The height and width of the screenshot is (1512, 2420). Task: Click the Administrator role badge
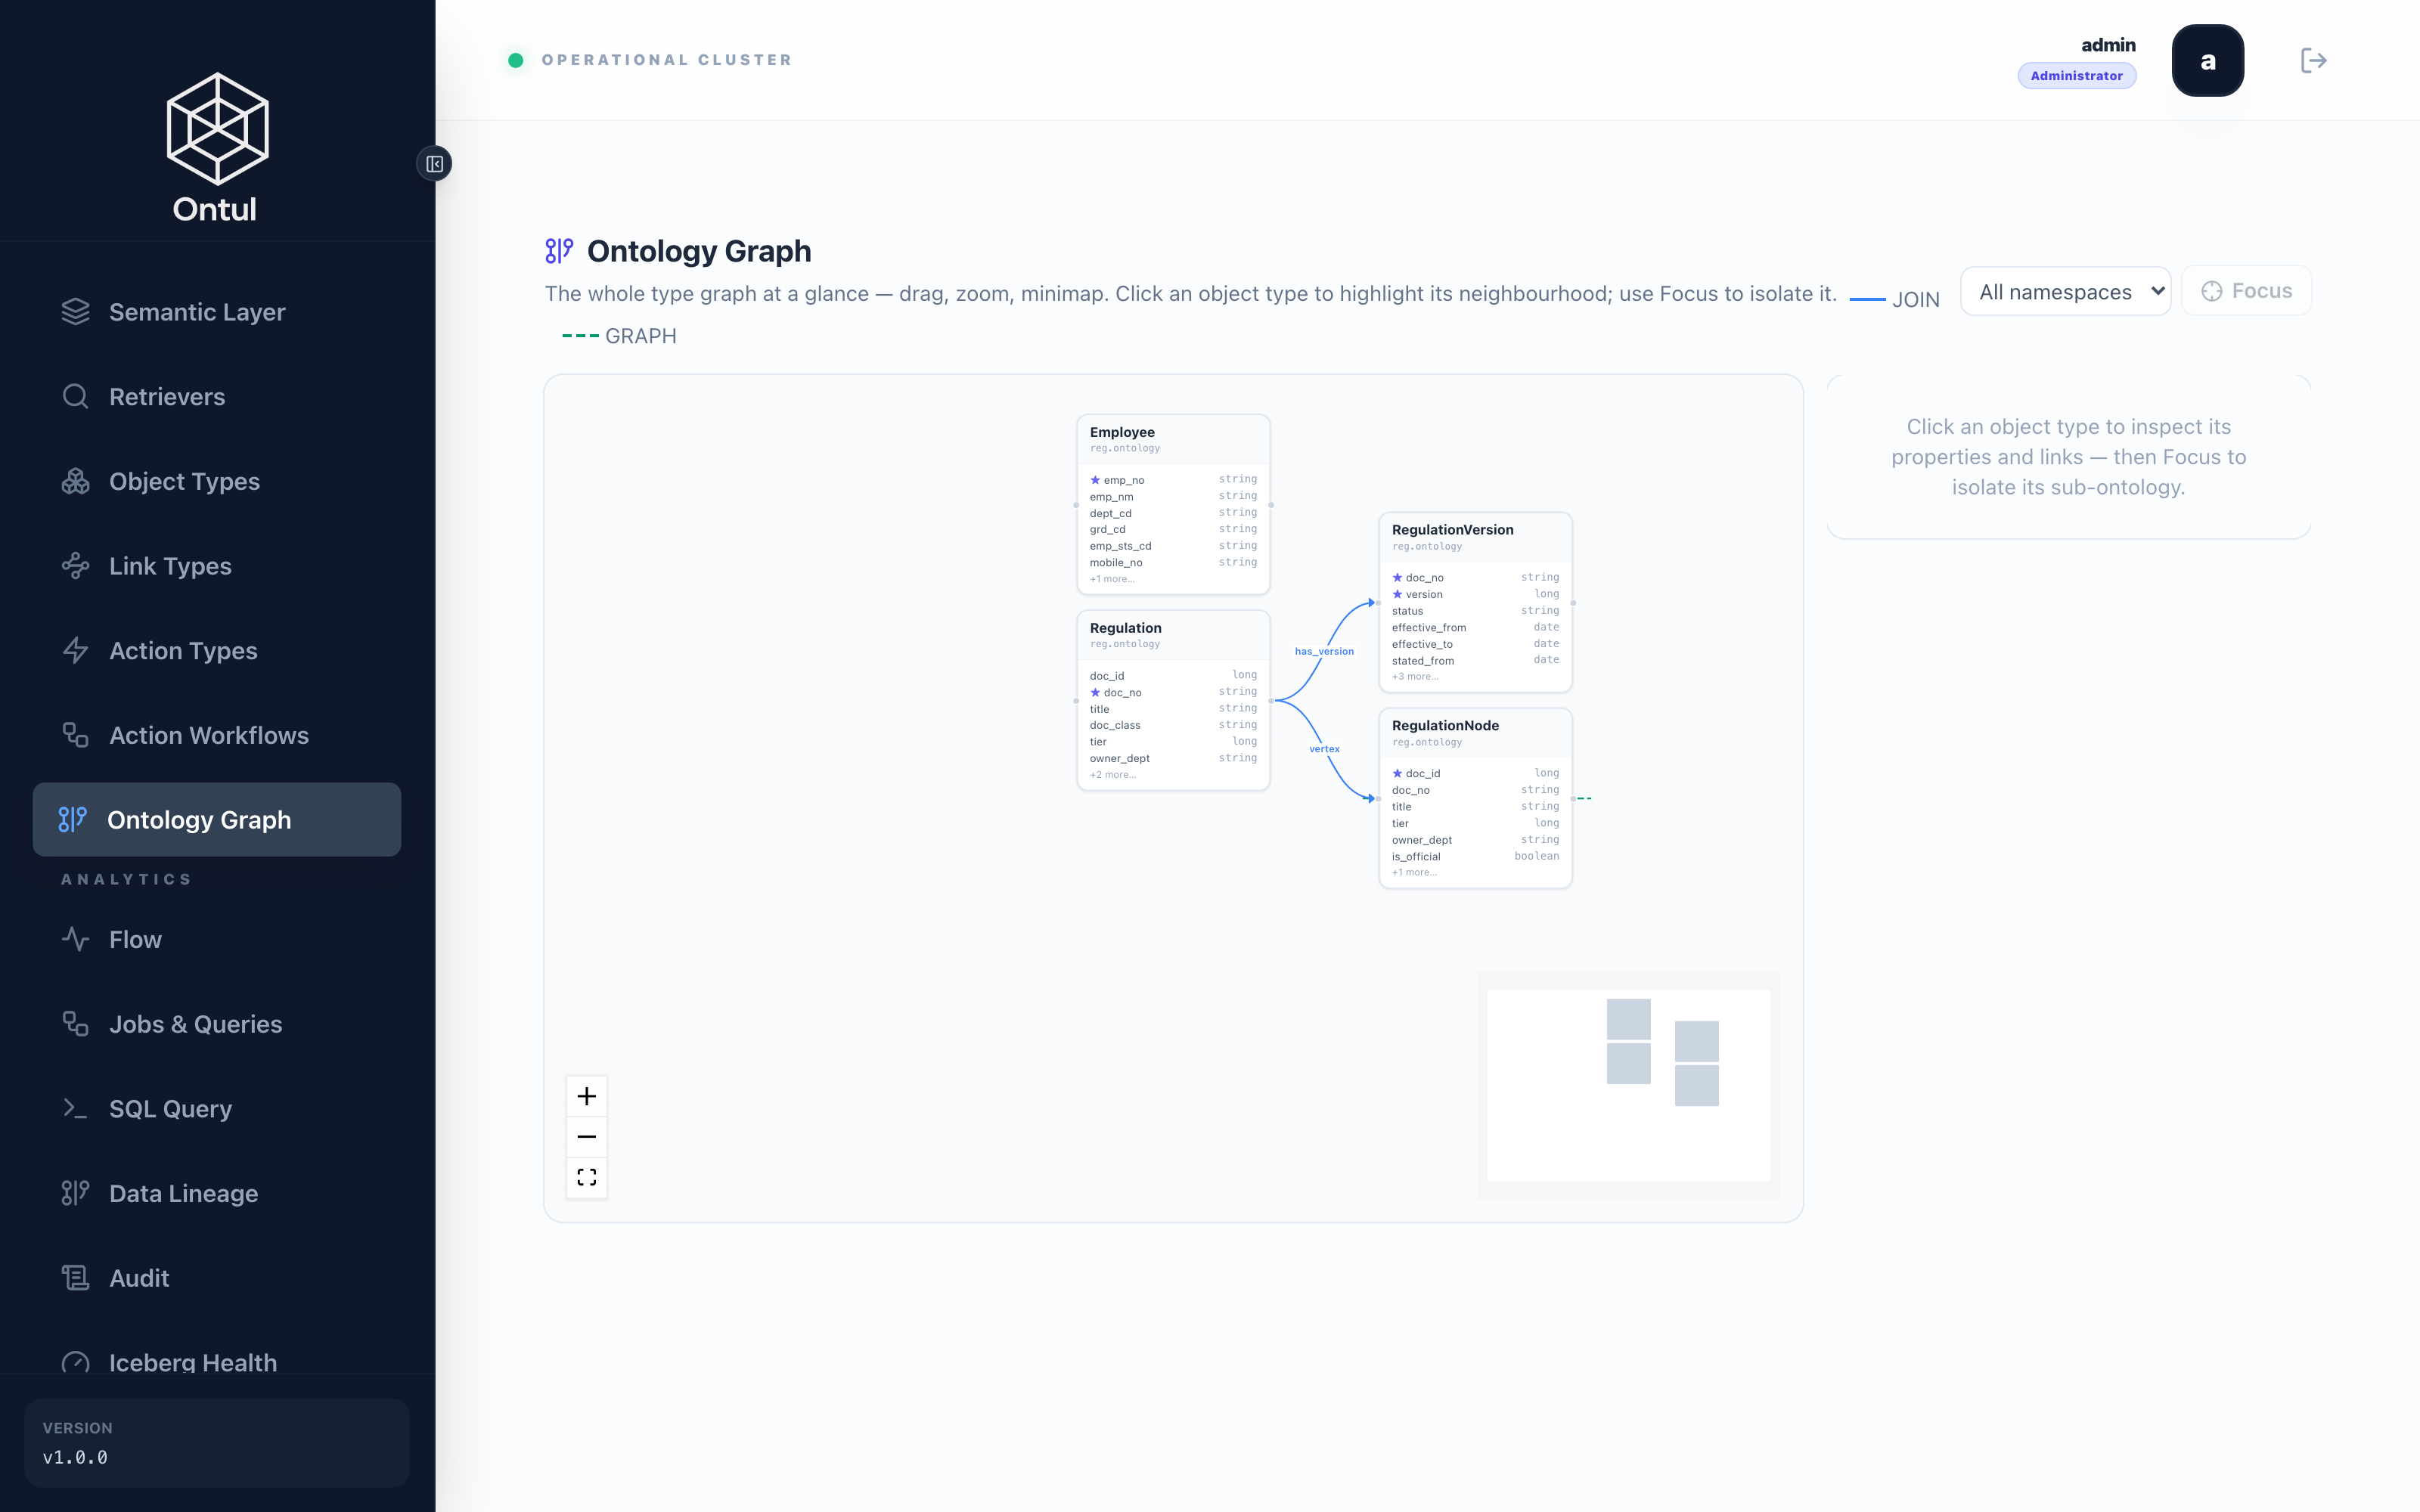(x=2076, y=76)
